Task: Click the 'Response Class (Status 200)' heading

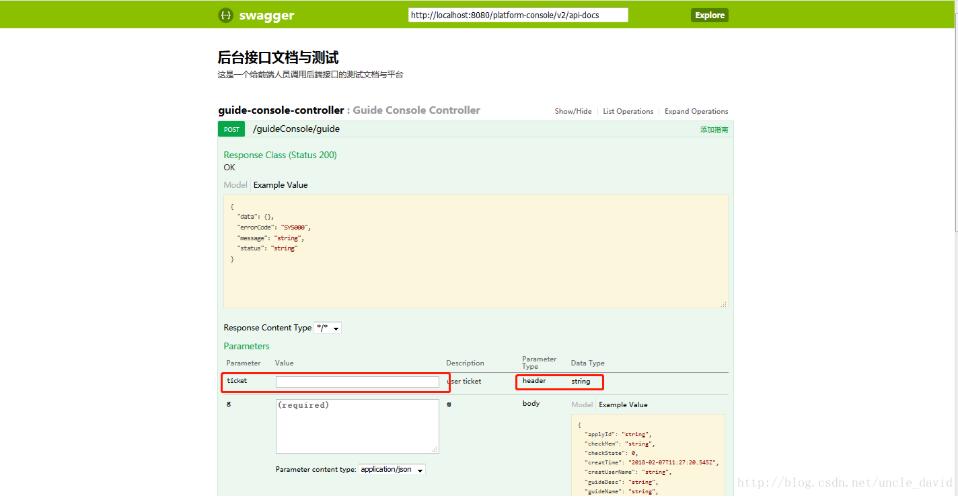Action: tap(280, 155)
